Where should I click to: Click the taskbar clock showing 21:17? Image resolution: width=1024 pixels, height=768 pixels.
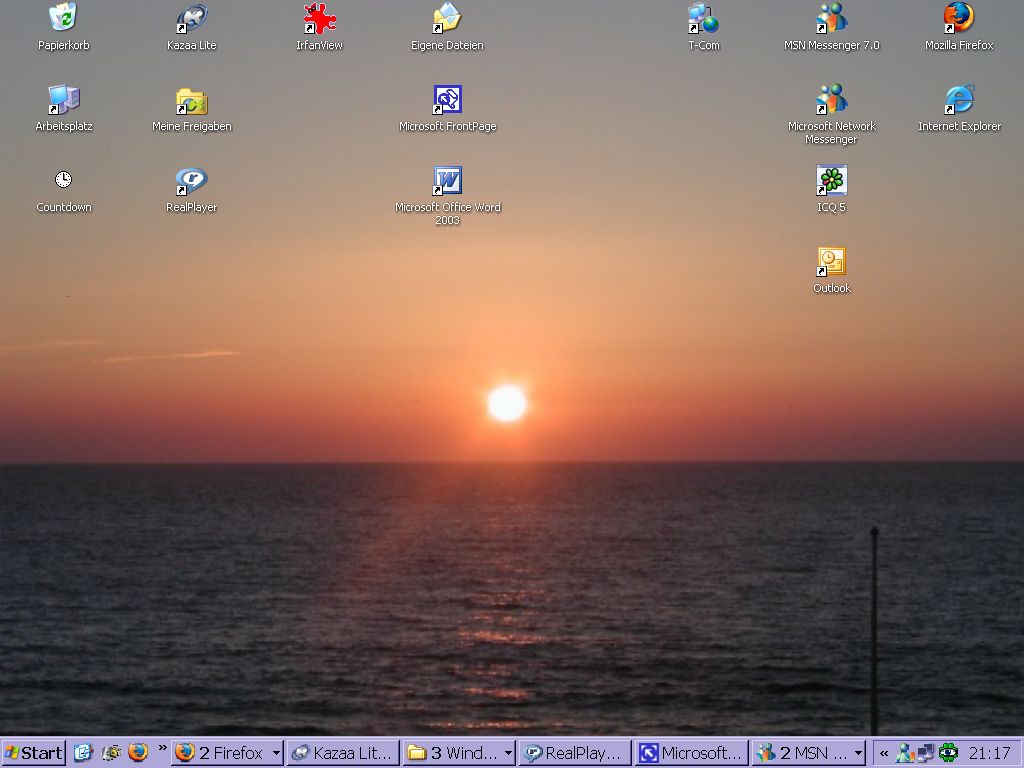pos(989,753)
